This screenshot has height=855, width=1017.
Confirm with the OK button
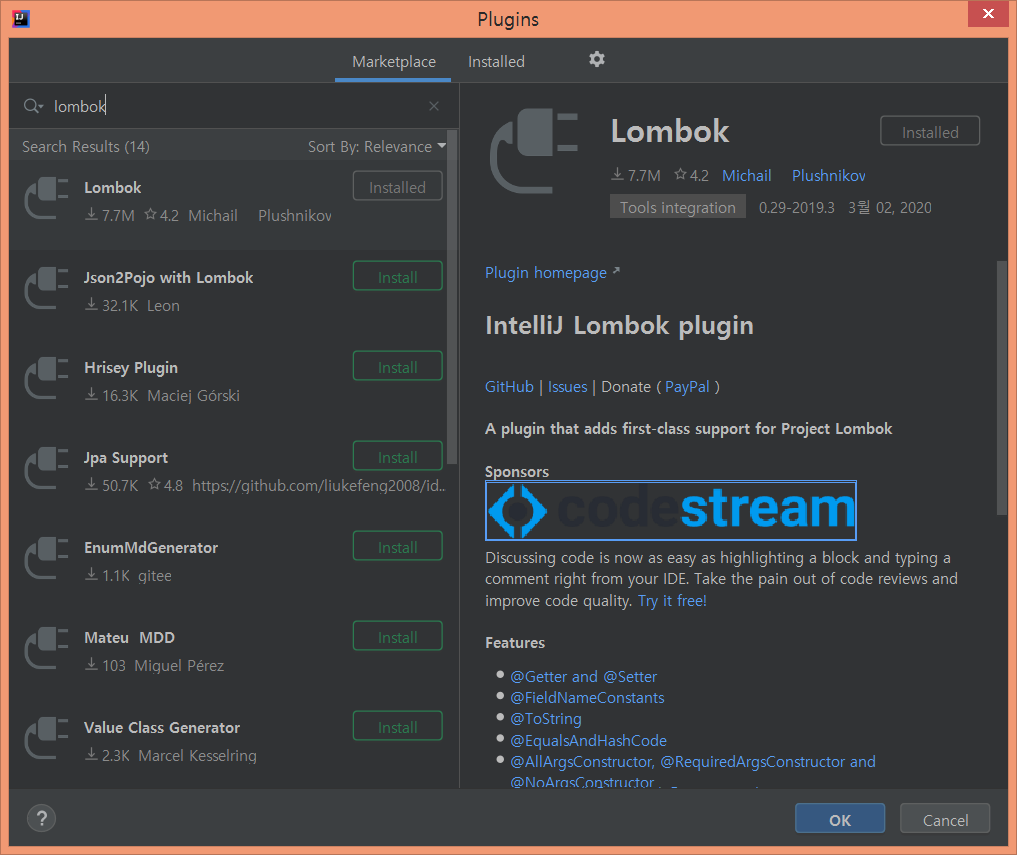point(839,819)
